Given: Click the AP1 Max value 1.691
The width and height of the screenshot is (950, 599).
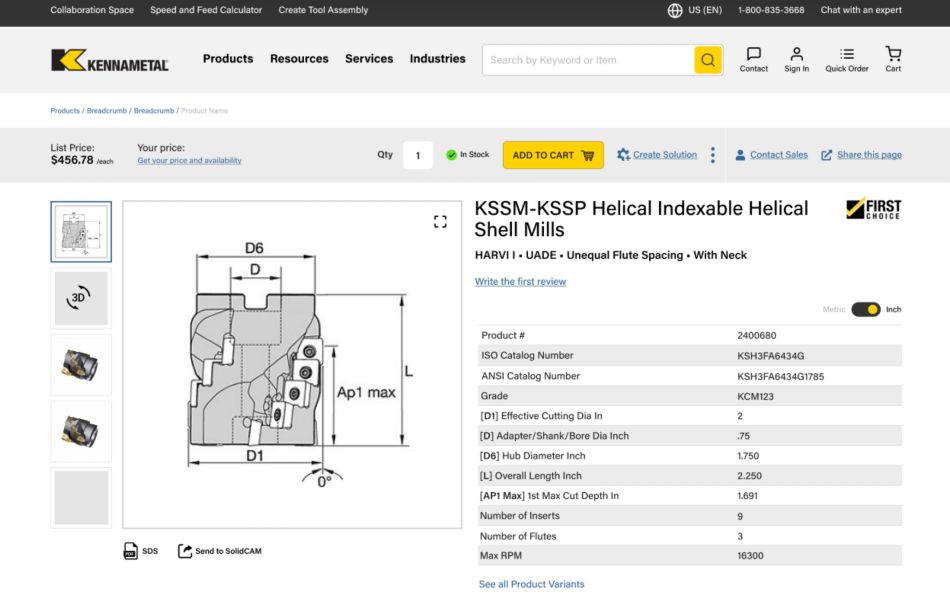Looking at the screenshot, I should pyautogui.click(x=747, y=496).
